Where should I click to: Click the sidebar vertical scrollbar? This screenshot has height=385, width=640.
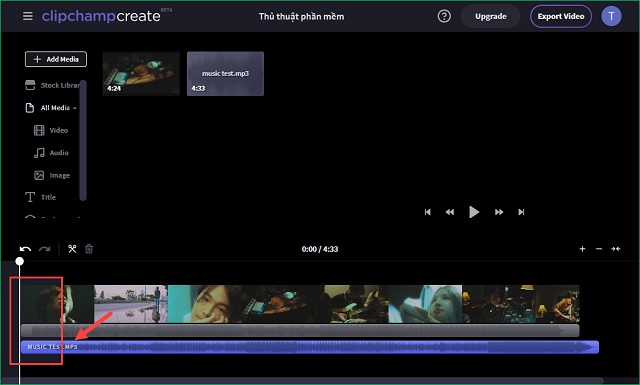pyautogui.click(x=83, y=140)
